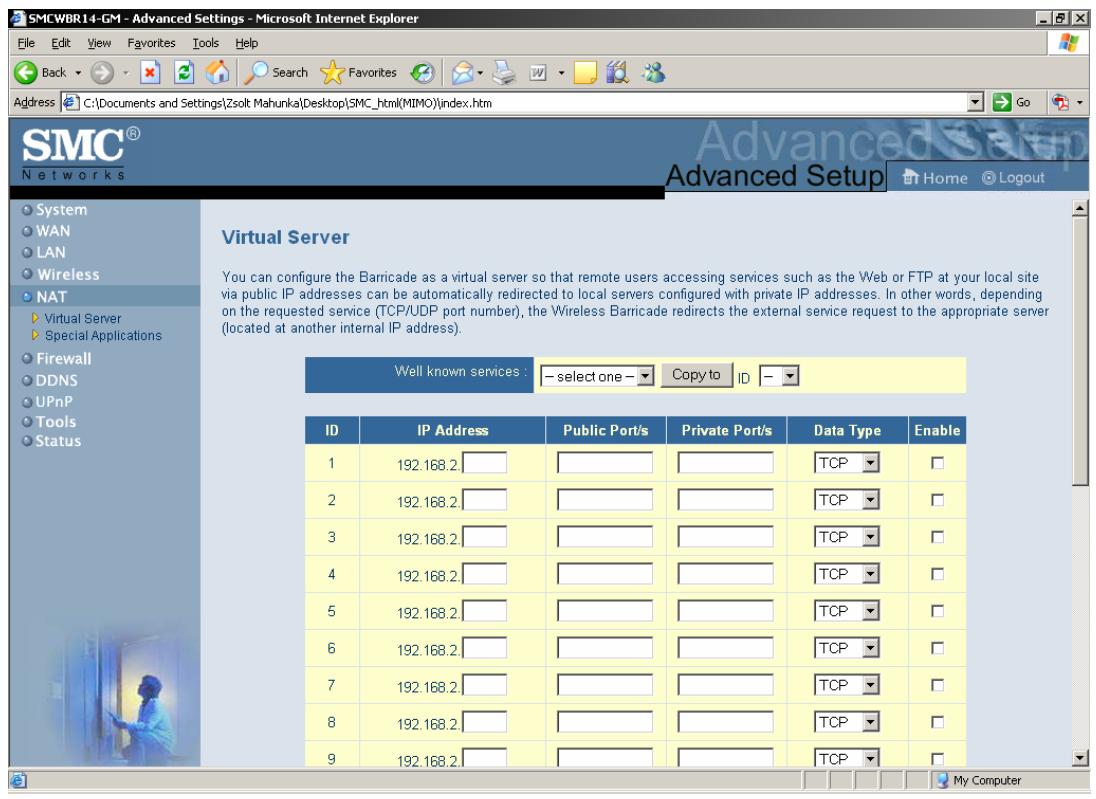
Task: Click the page icon in address bar
Action: (x=71, y=103)
